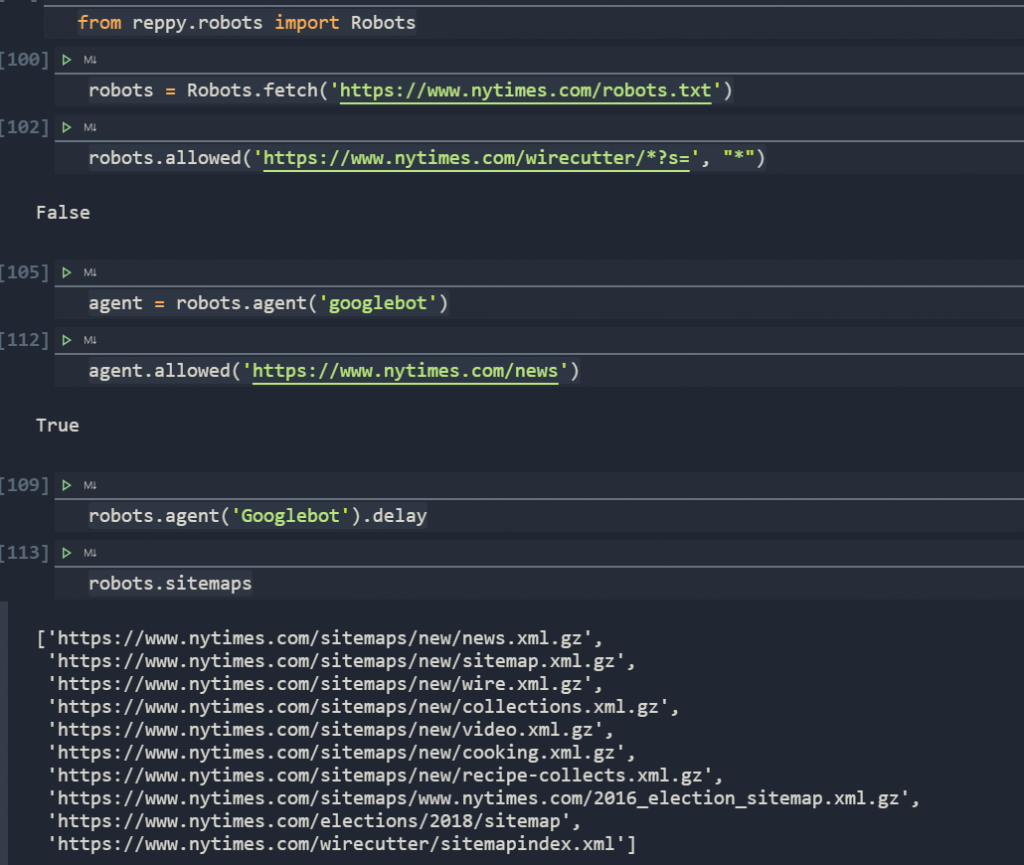Click execution count [105]
This screenshot has width=1024, height=865.
pos(25,273)
